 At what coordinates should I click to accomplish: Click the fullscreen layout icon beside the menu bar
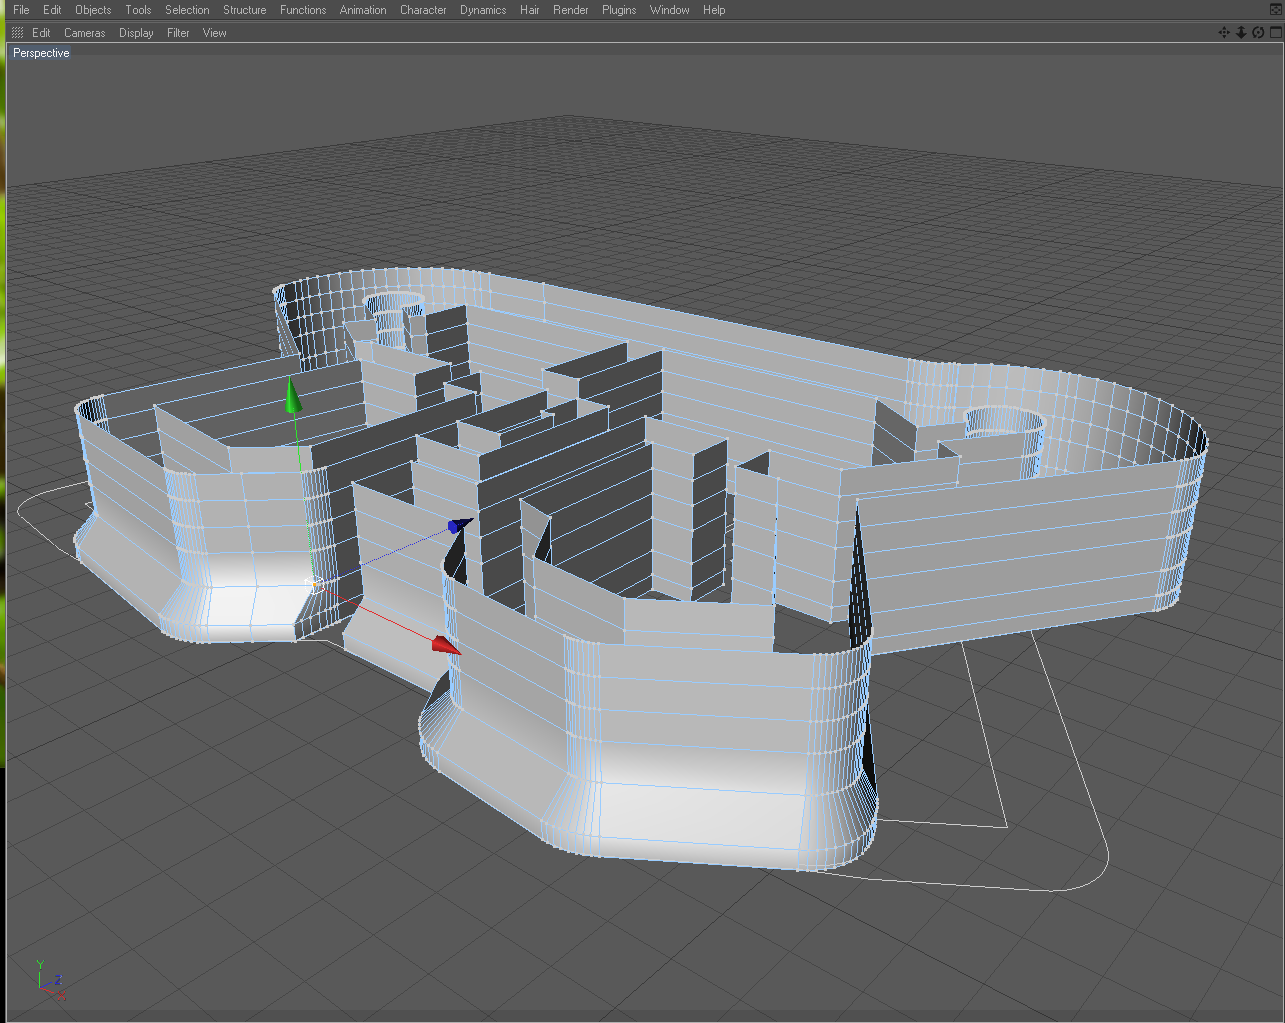(1276, 9)
